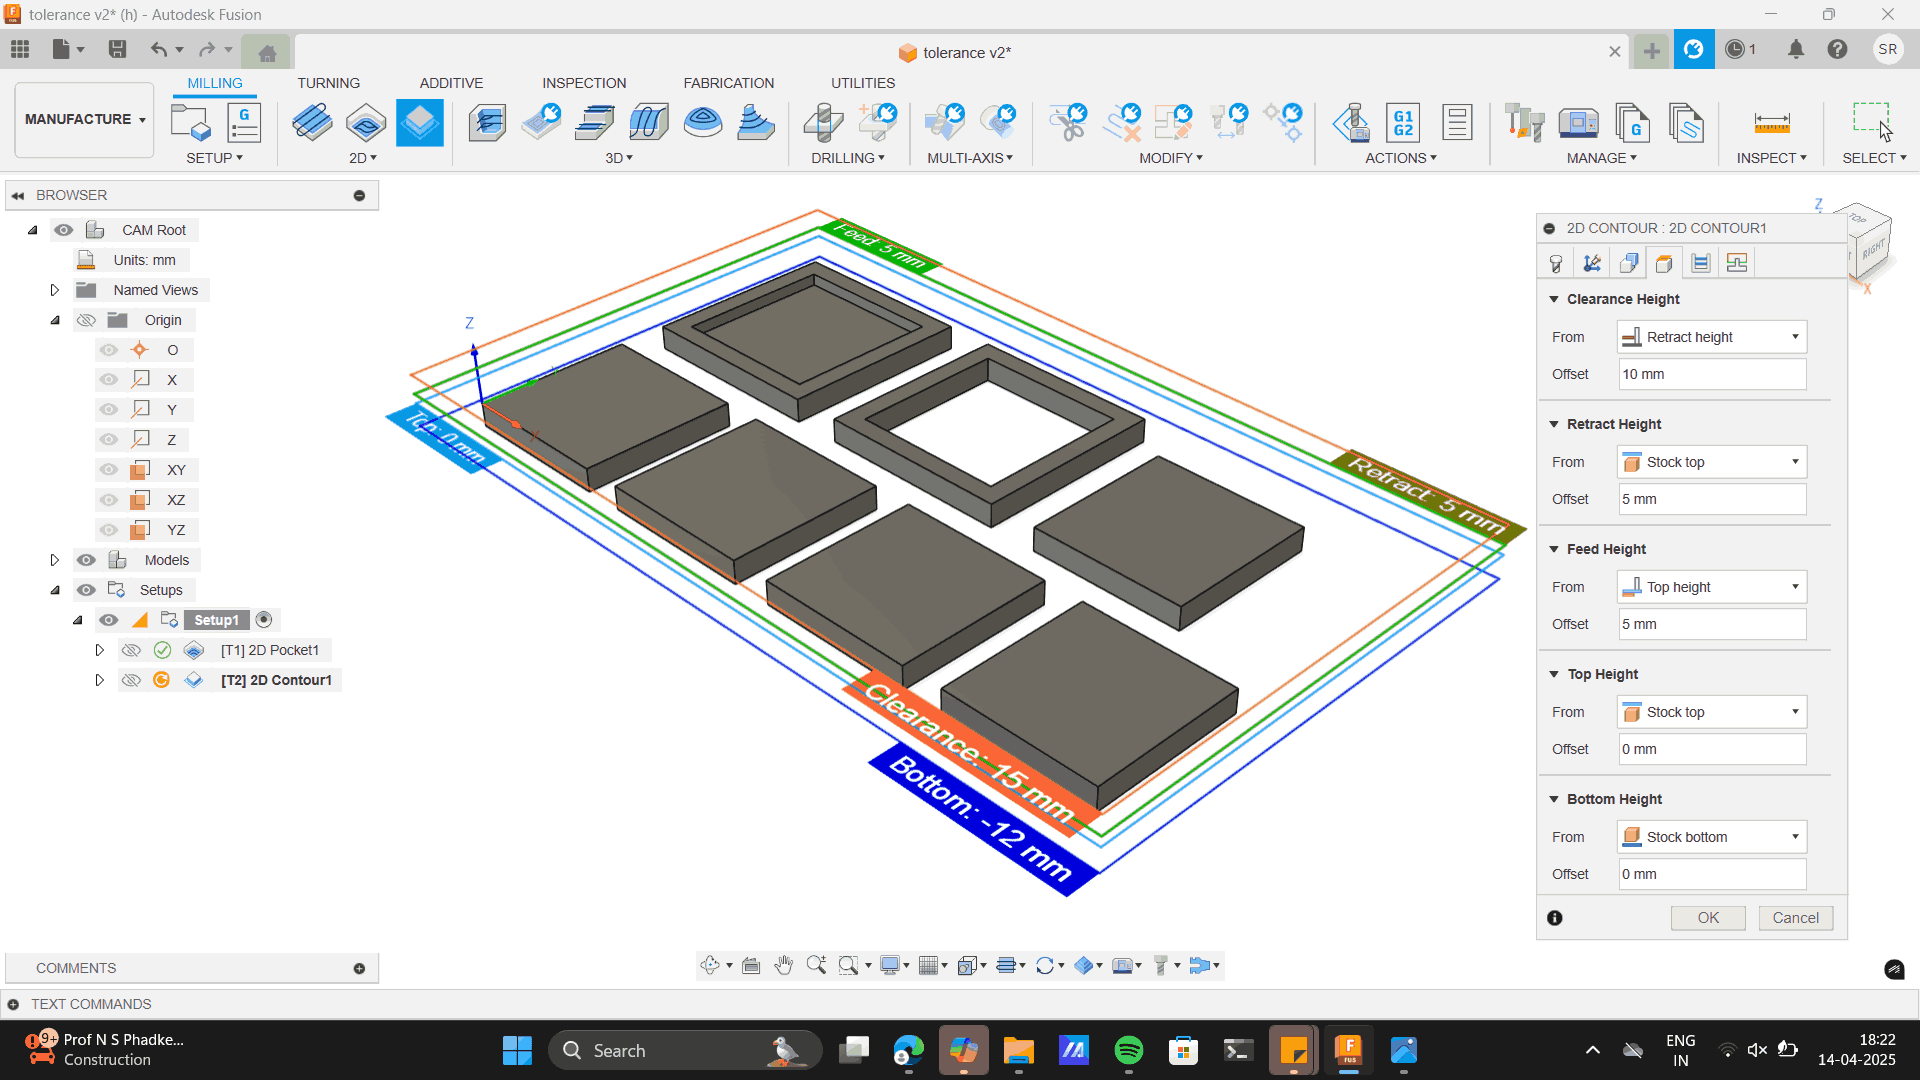
Task: Click the Cancel button
Action: coord(1796,918)
